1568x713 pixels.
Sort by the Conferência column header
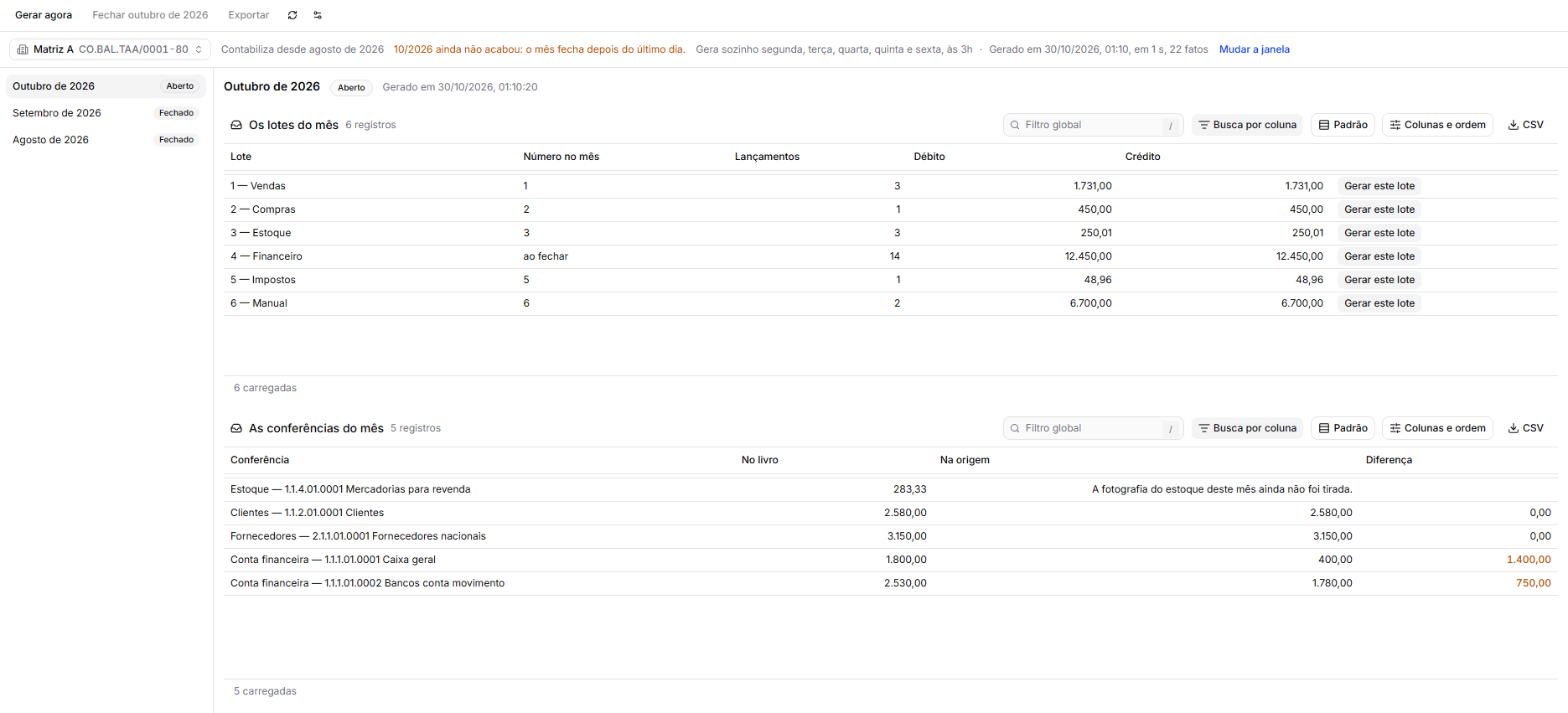click(260, 460)
